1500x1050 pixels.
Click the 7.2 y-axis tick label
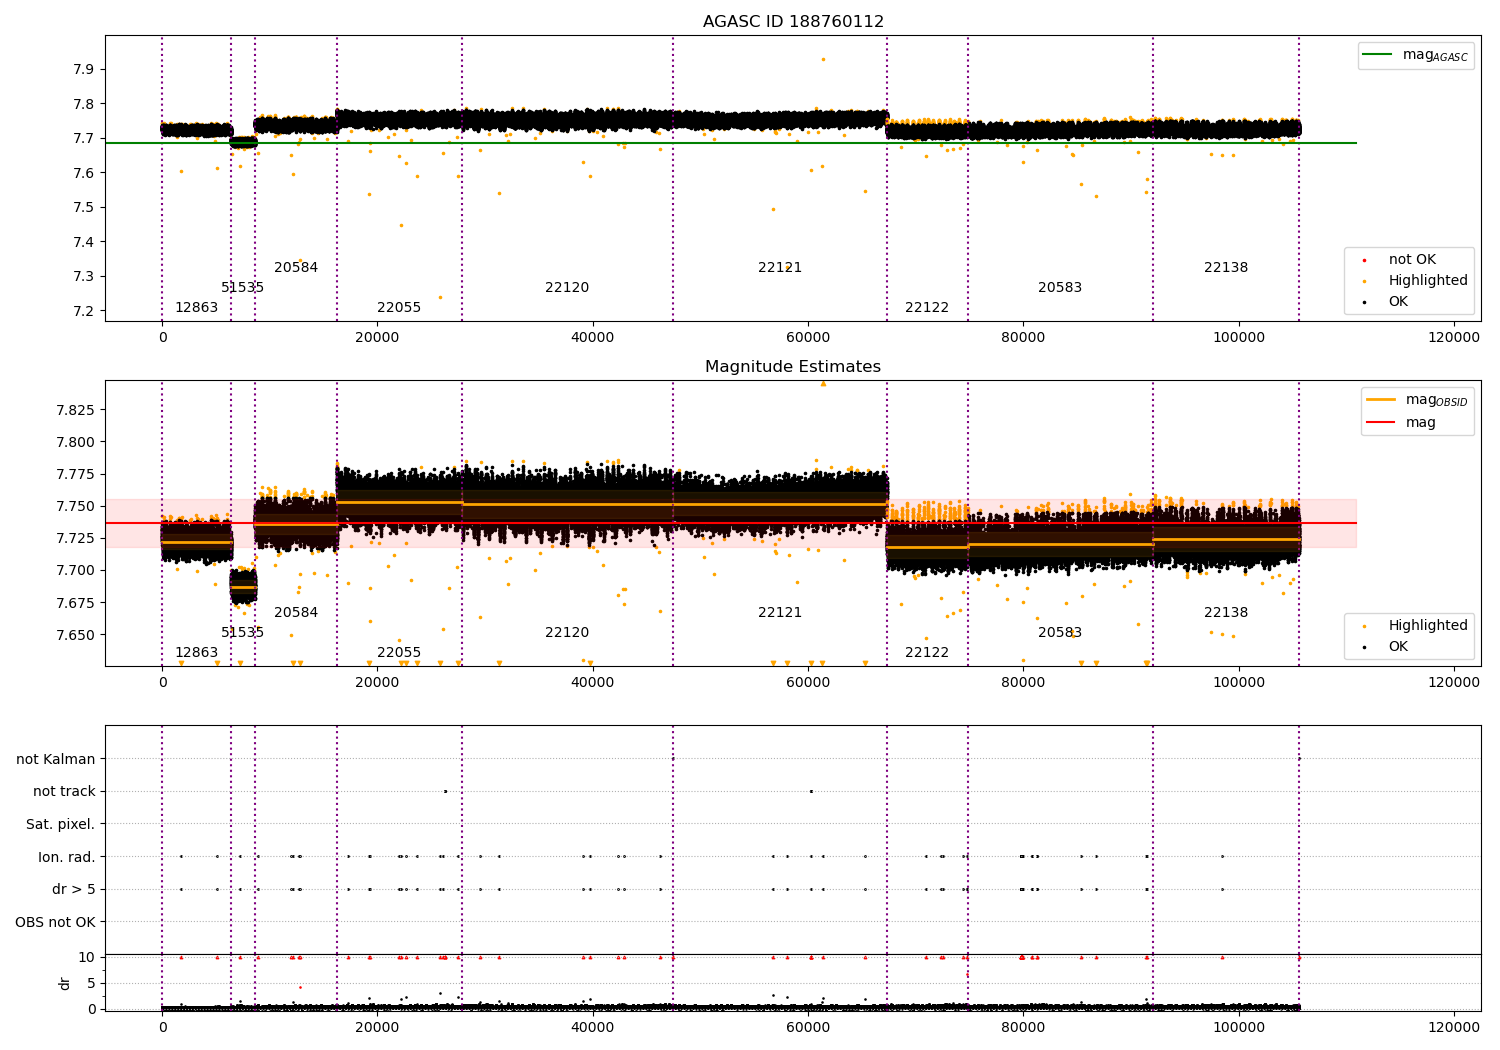(85, 312)
